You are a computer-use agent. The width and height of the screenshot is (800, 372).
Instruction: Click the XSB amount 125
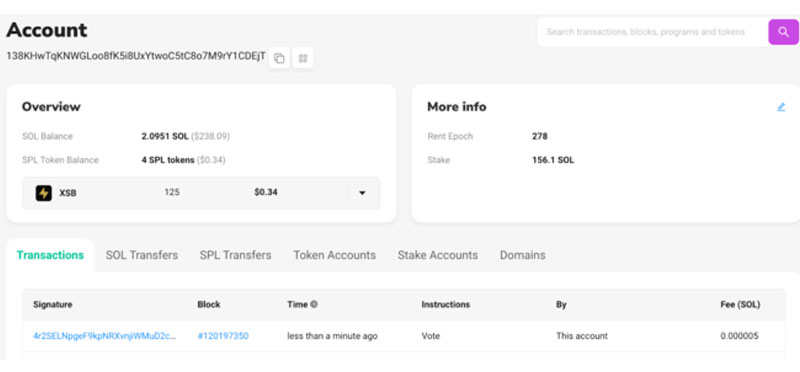tap(172, 192)
